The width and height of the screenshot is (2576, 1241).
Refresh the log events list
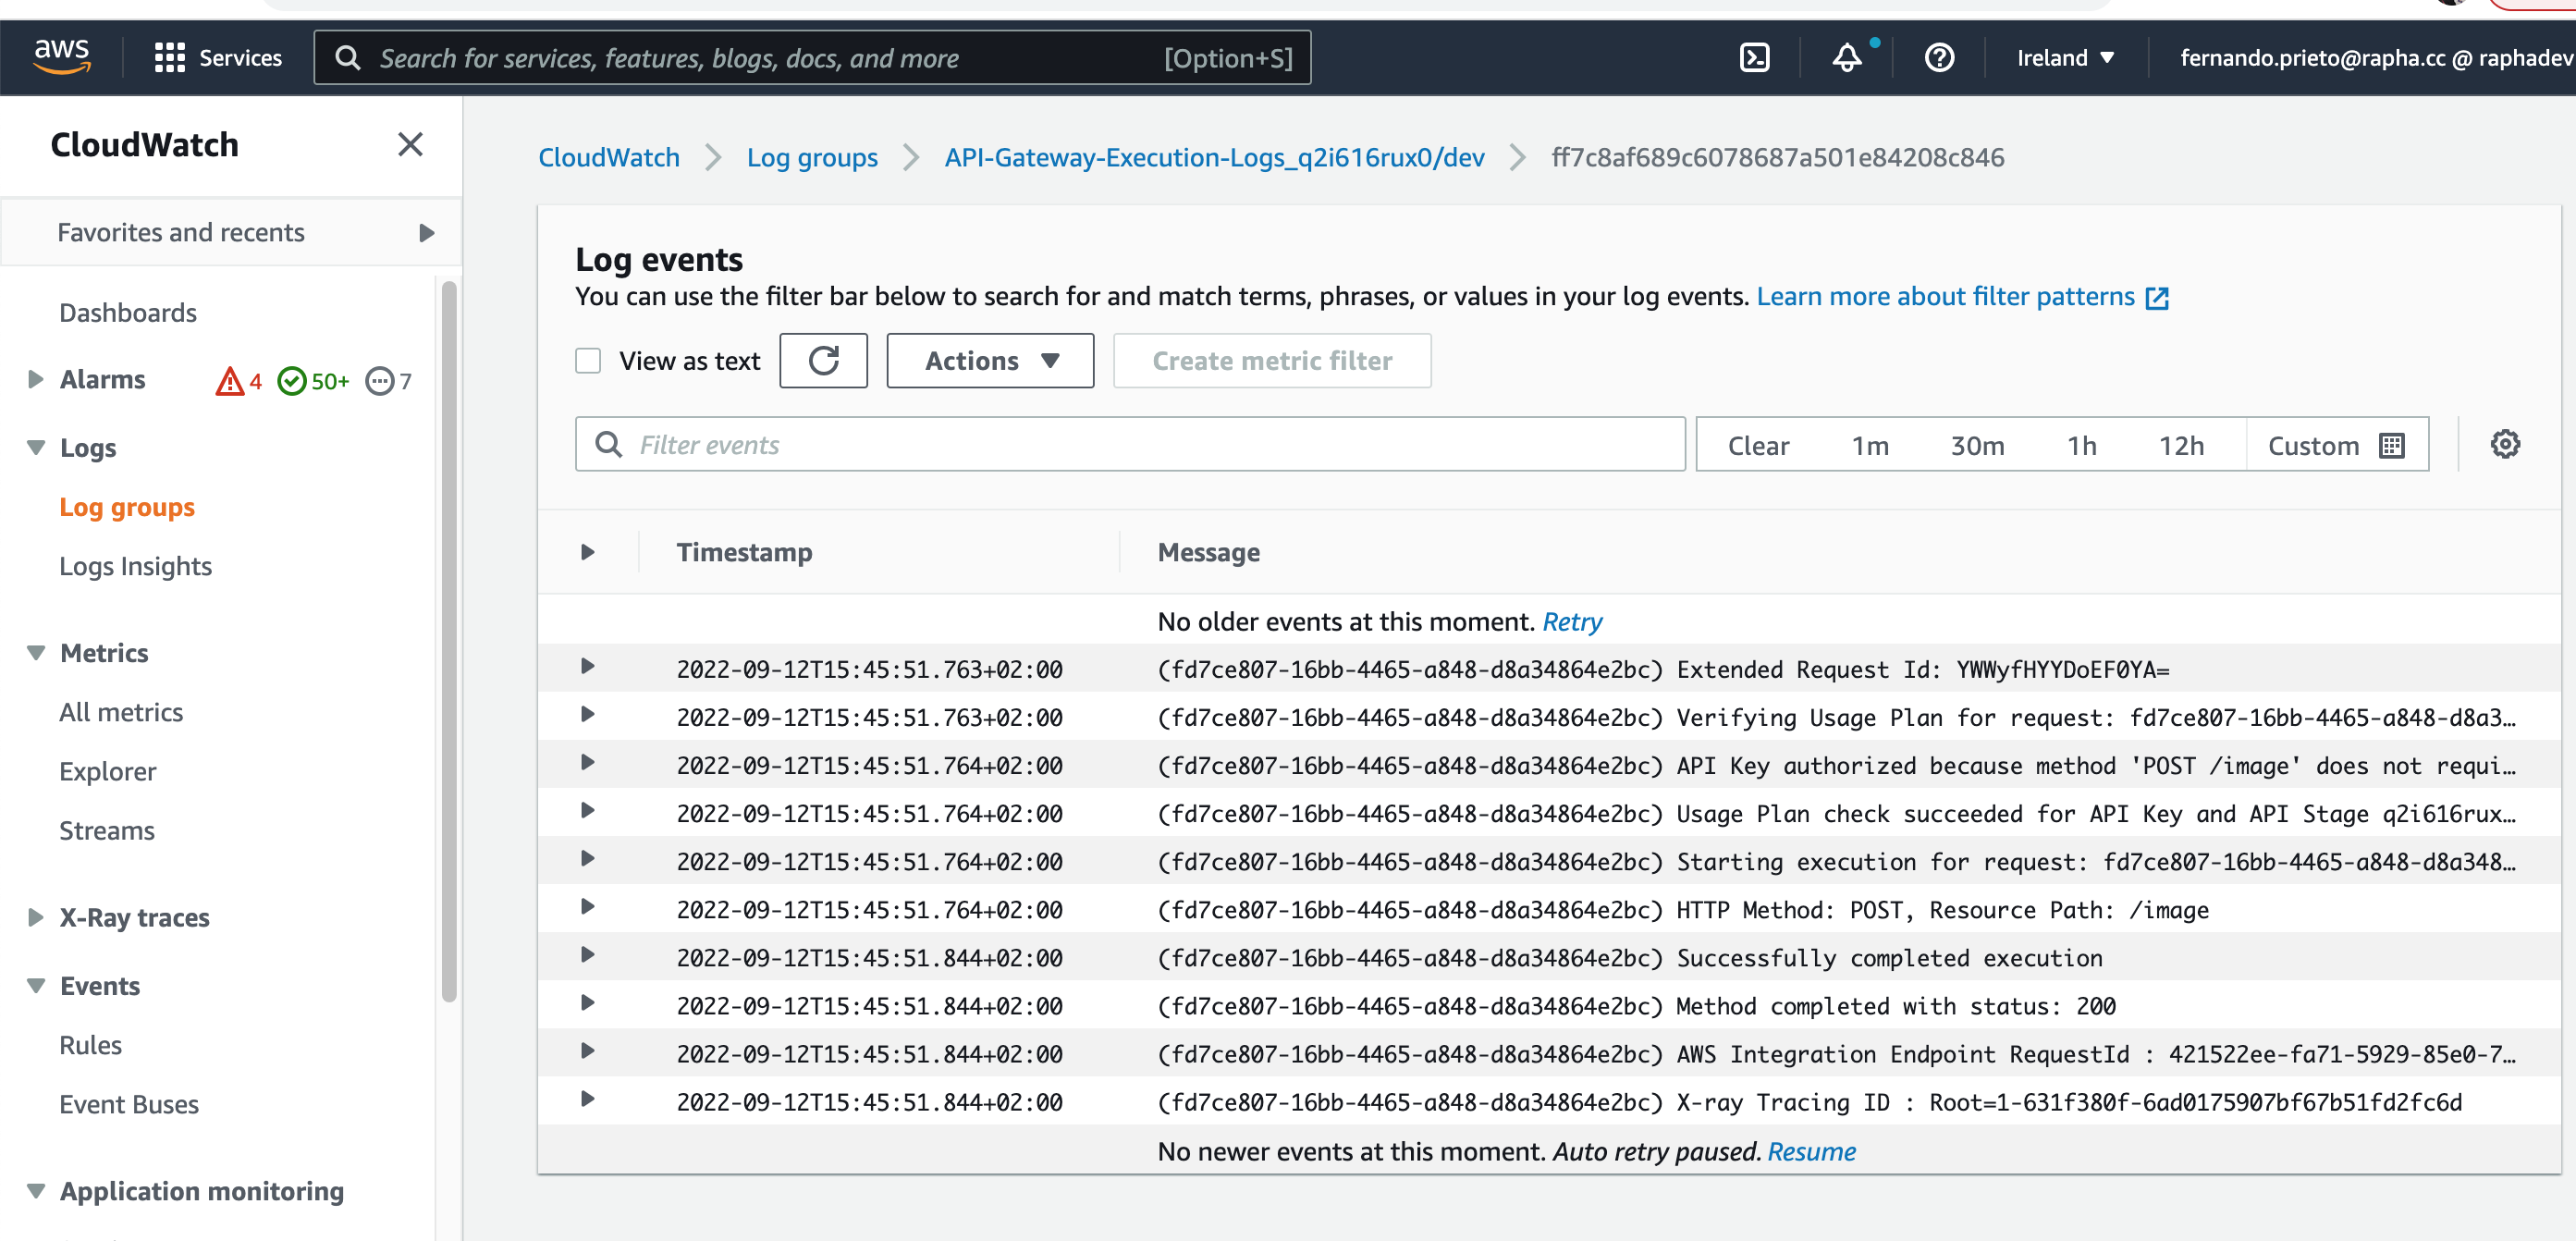pyautogui.click(x=823, y=360)
